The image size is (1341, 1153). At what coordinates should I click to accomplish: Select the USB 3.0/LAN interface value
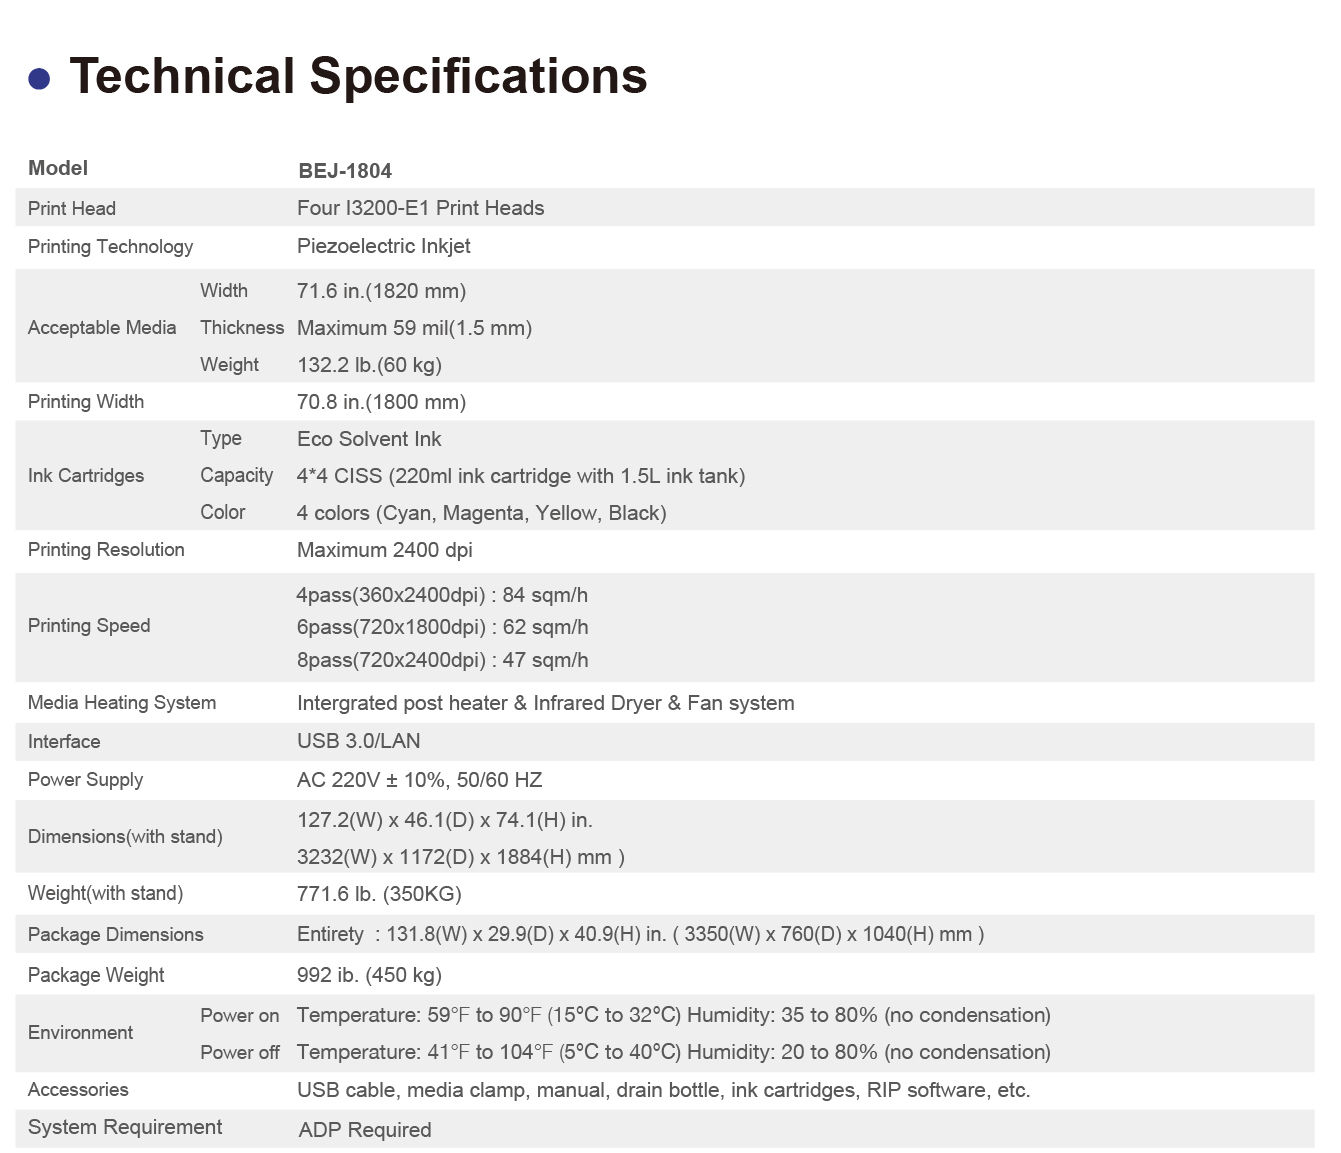tap(358, 741)
